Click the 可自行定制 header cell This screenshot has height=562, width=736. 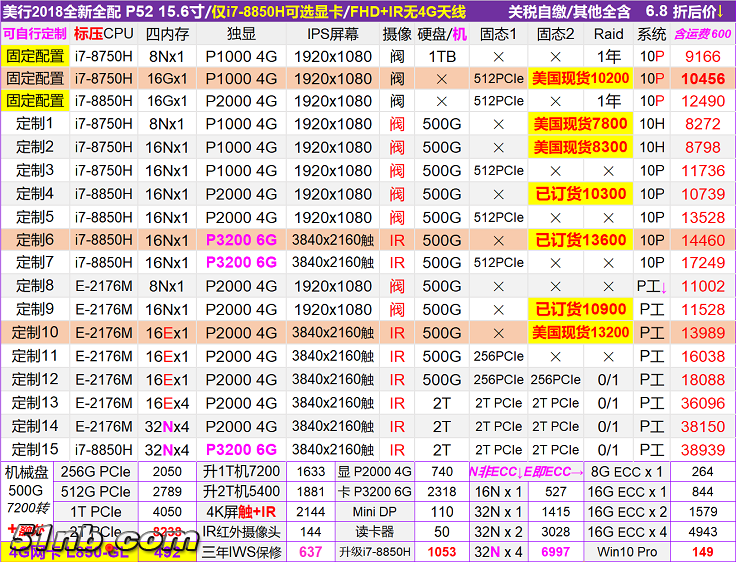(x=35, y=33)
